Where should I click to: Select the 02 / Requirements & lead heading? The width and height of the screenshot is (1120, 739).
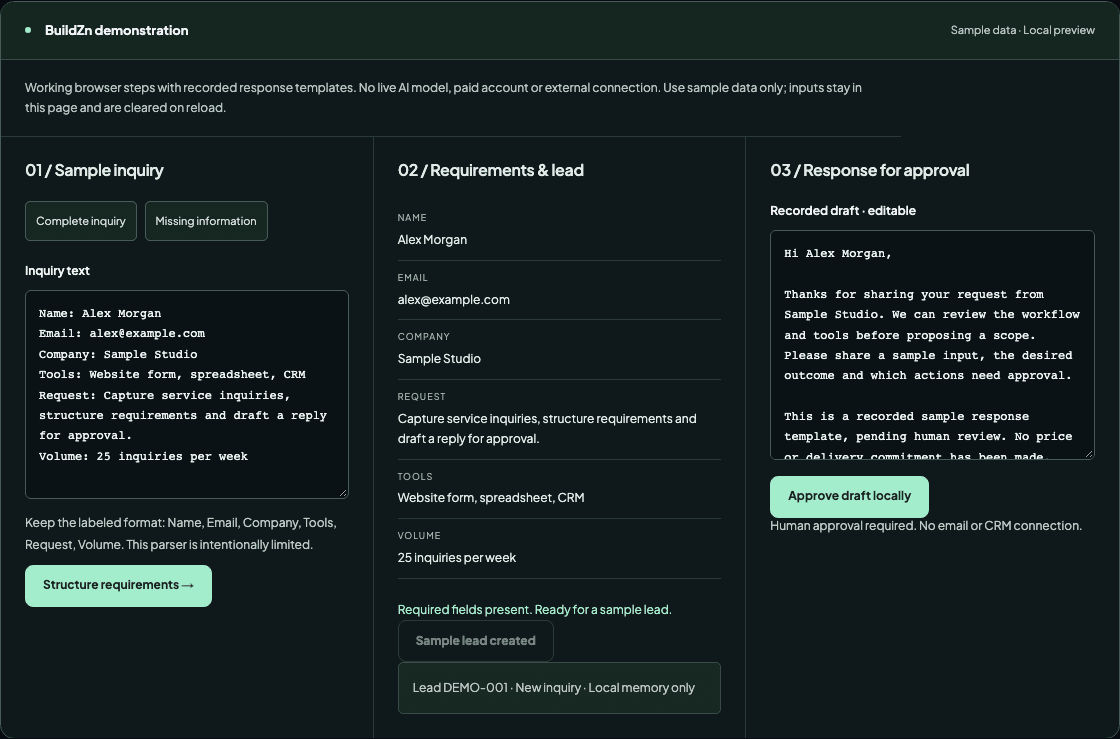tap(491, 170)
